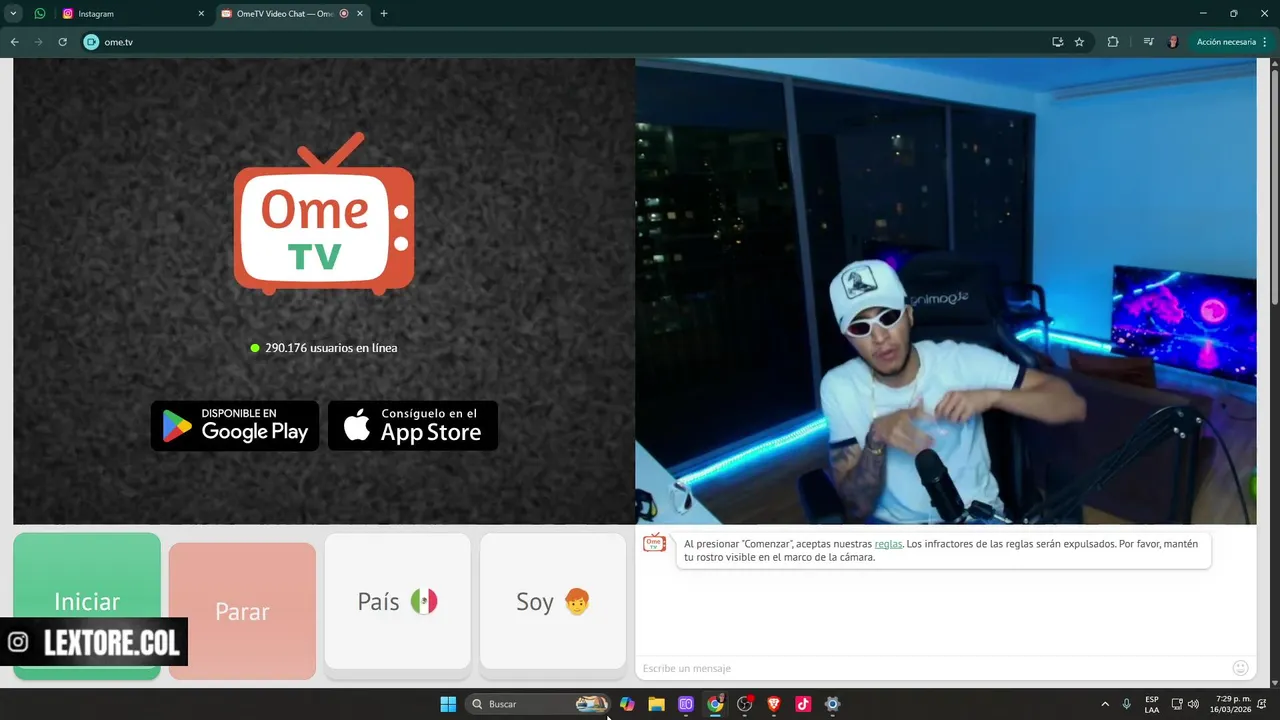
Task: Open emoji picker smiley icon
Action: pyautogui.click(x=1240, y=668)
